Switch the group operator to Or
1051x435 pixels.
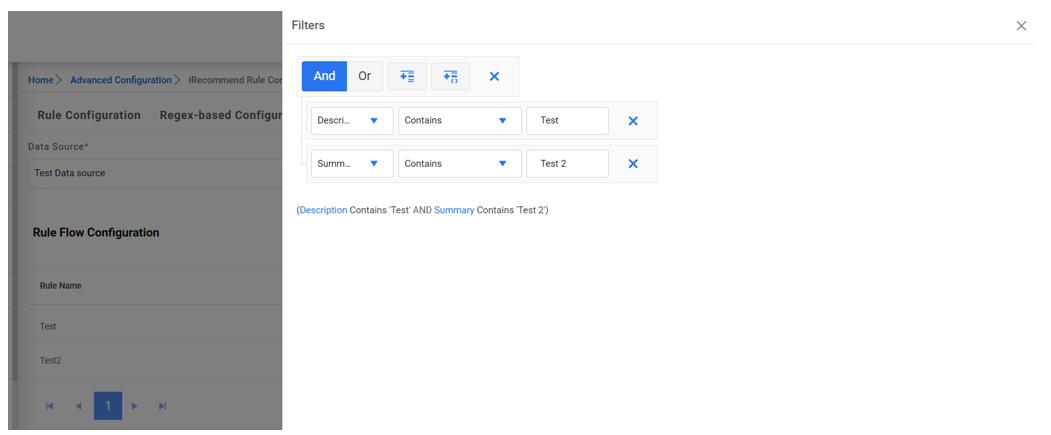(365, 76)
